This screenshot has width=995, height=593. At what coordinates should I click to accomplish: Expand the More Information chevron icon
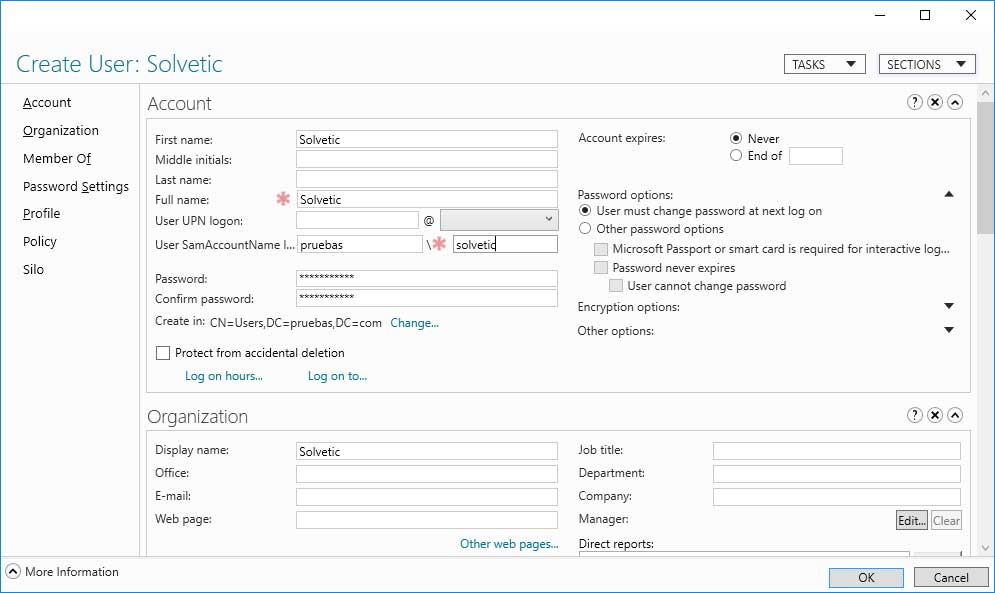[13, 572]
